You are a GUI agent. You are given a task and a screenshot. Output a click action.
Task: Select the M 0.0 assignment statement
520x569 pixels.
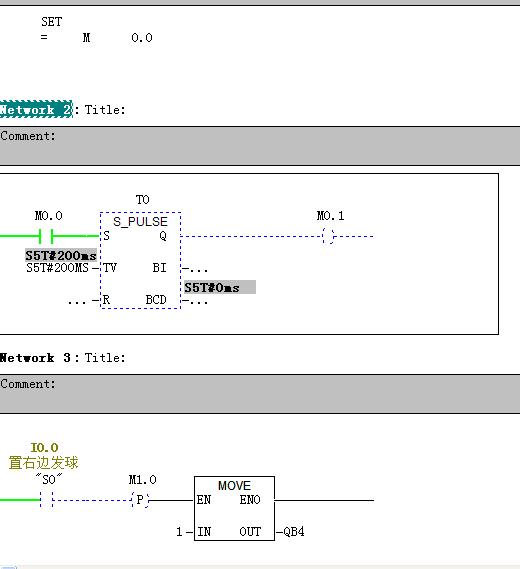pos(97,37)
